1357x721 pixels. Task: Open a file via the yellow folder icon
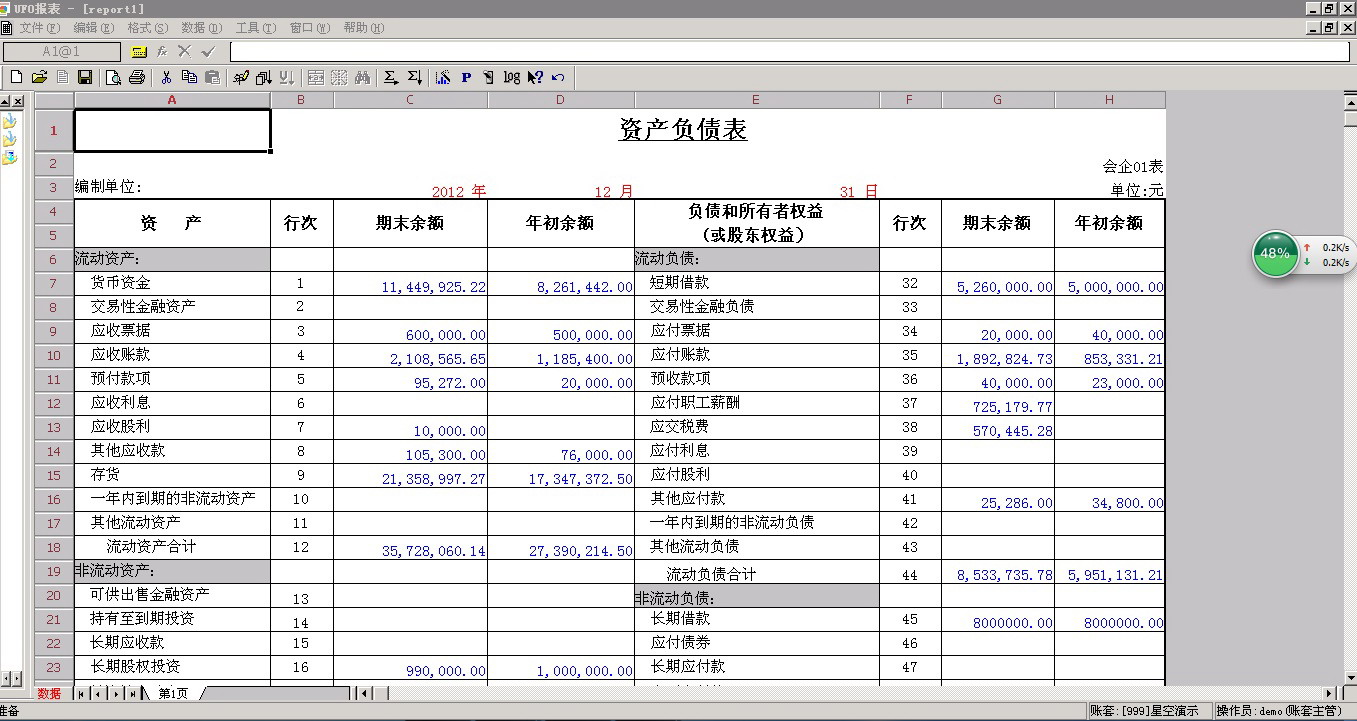click(x=39, y=77)
